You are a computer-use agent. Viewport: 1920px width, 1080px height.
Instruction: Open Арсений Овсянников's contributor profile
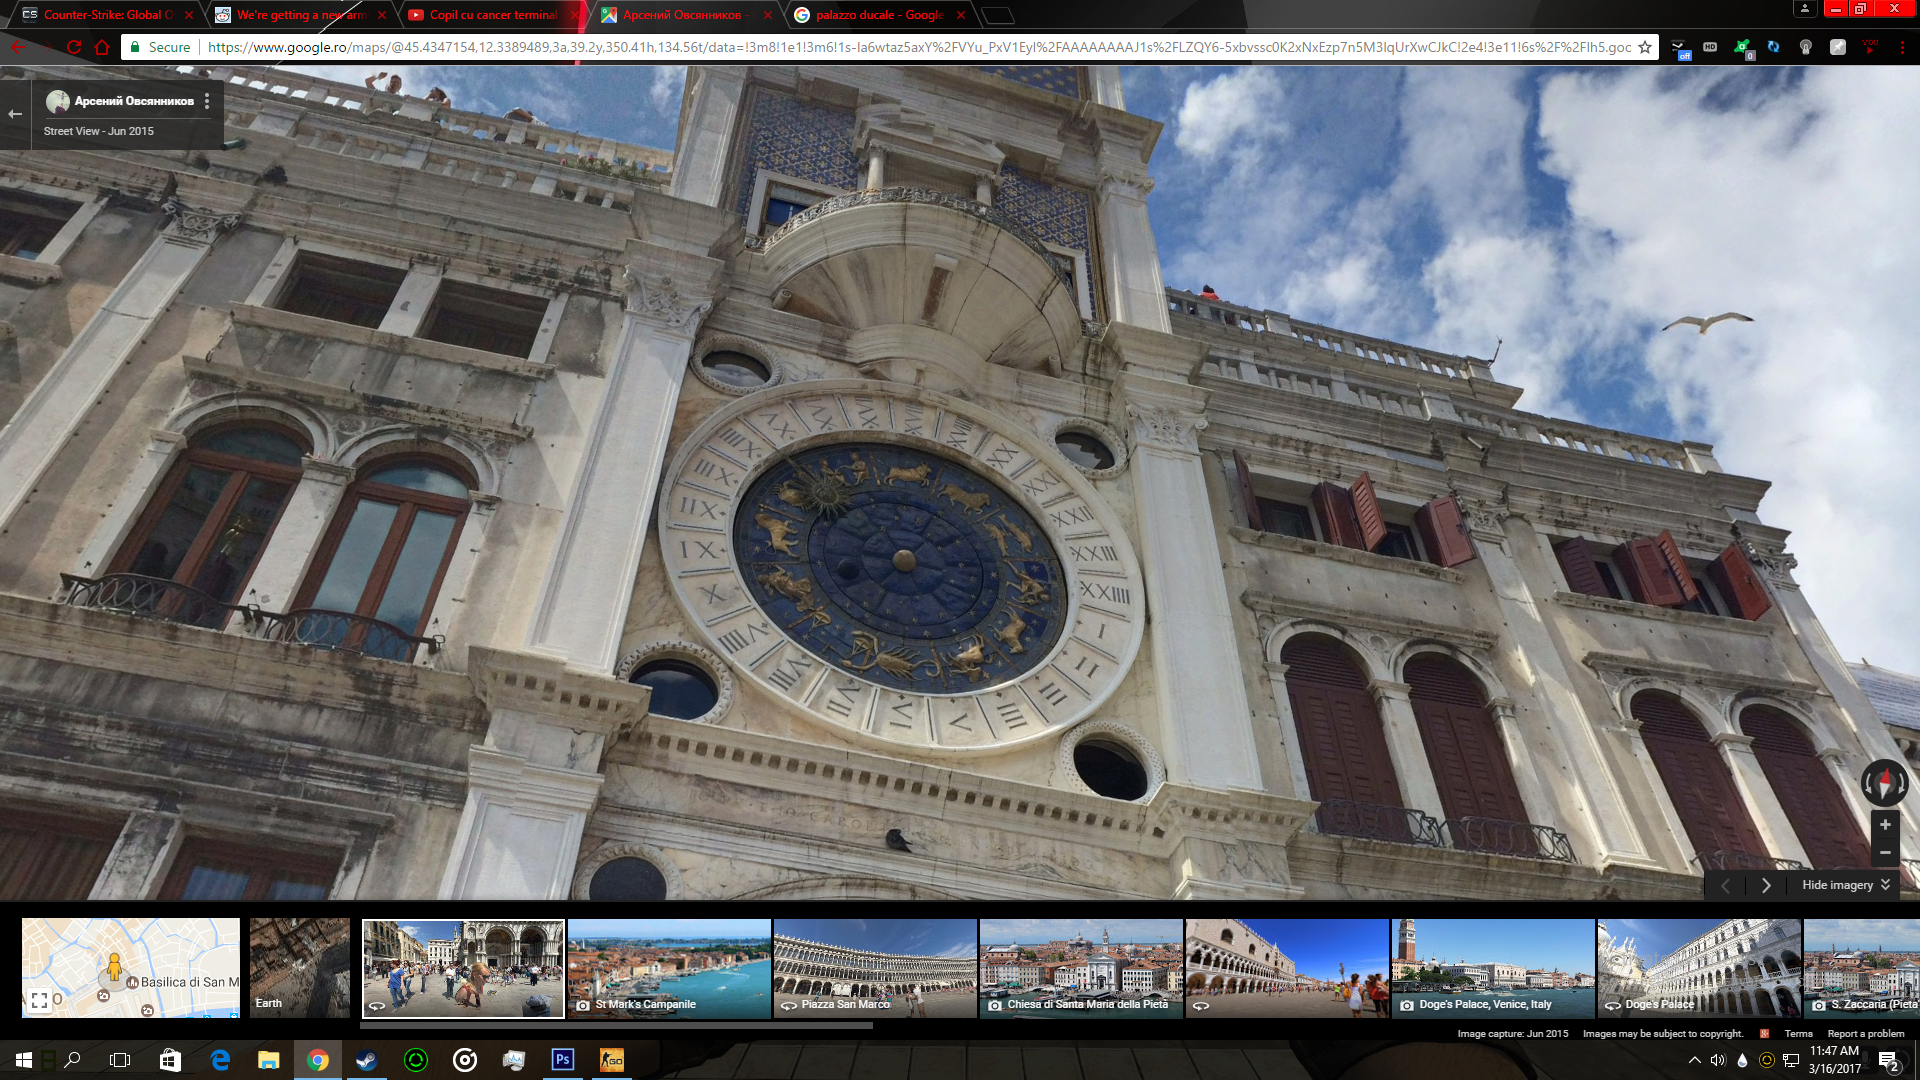(134, 101)
